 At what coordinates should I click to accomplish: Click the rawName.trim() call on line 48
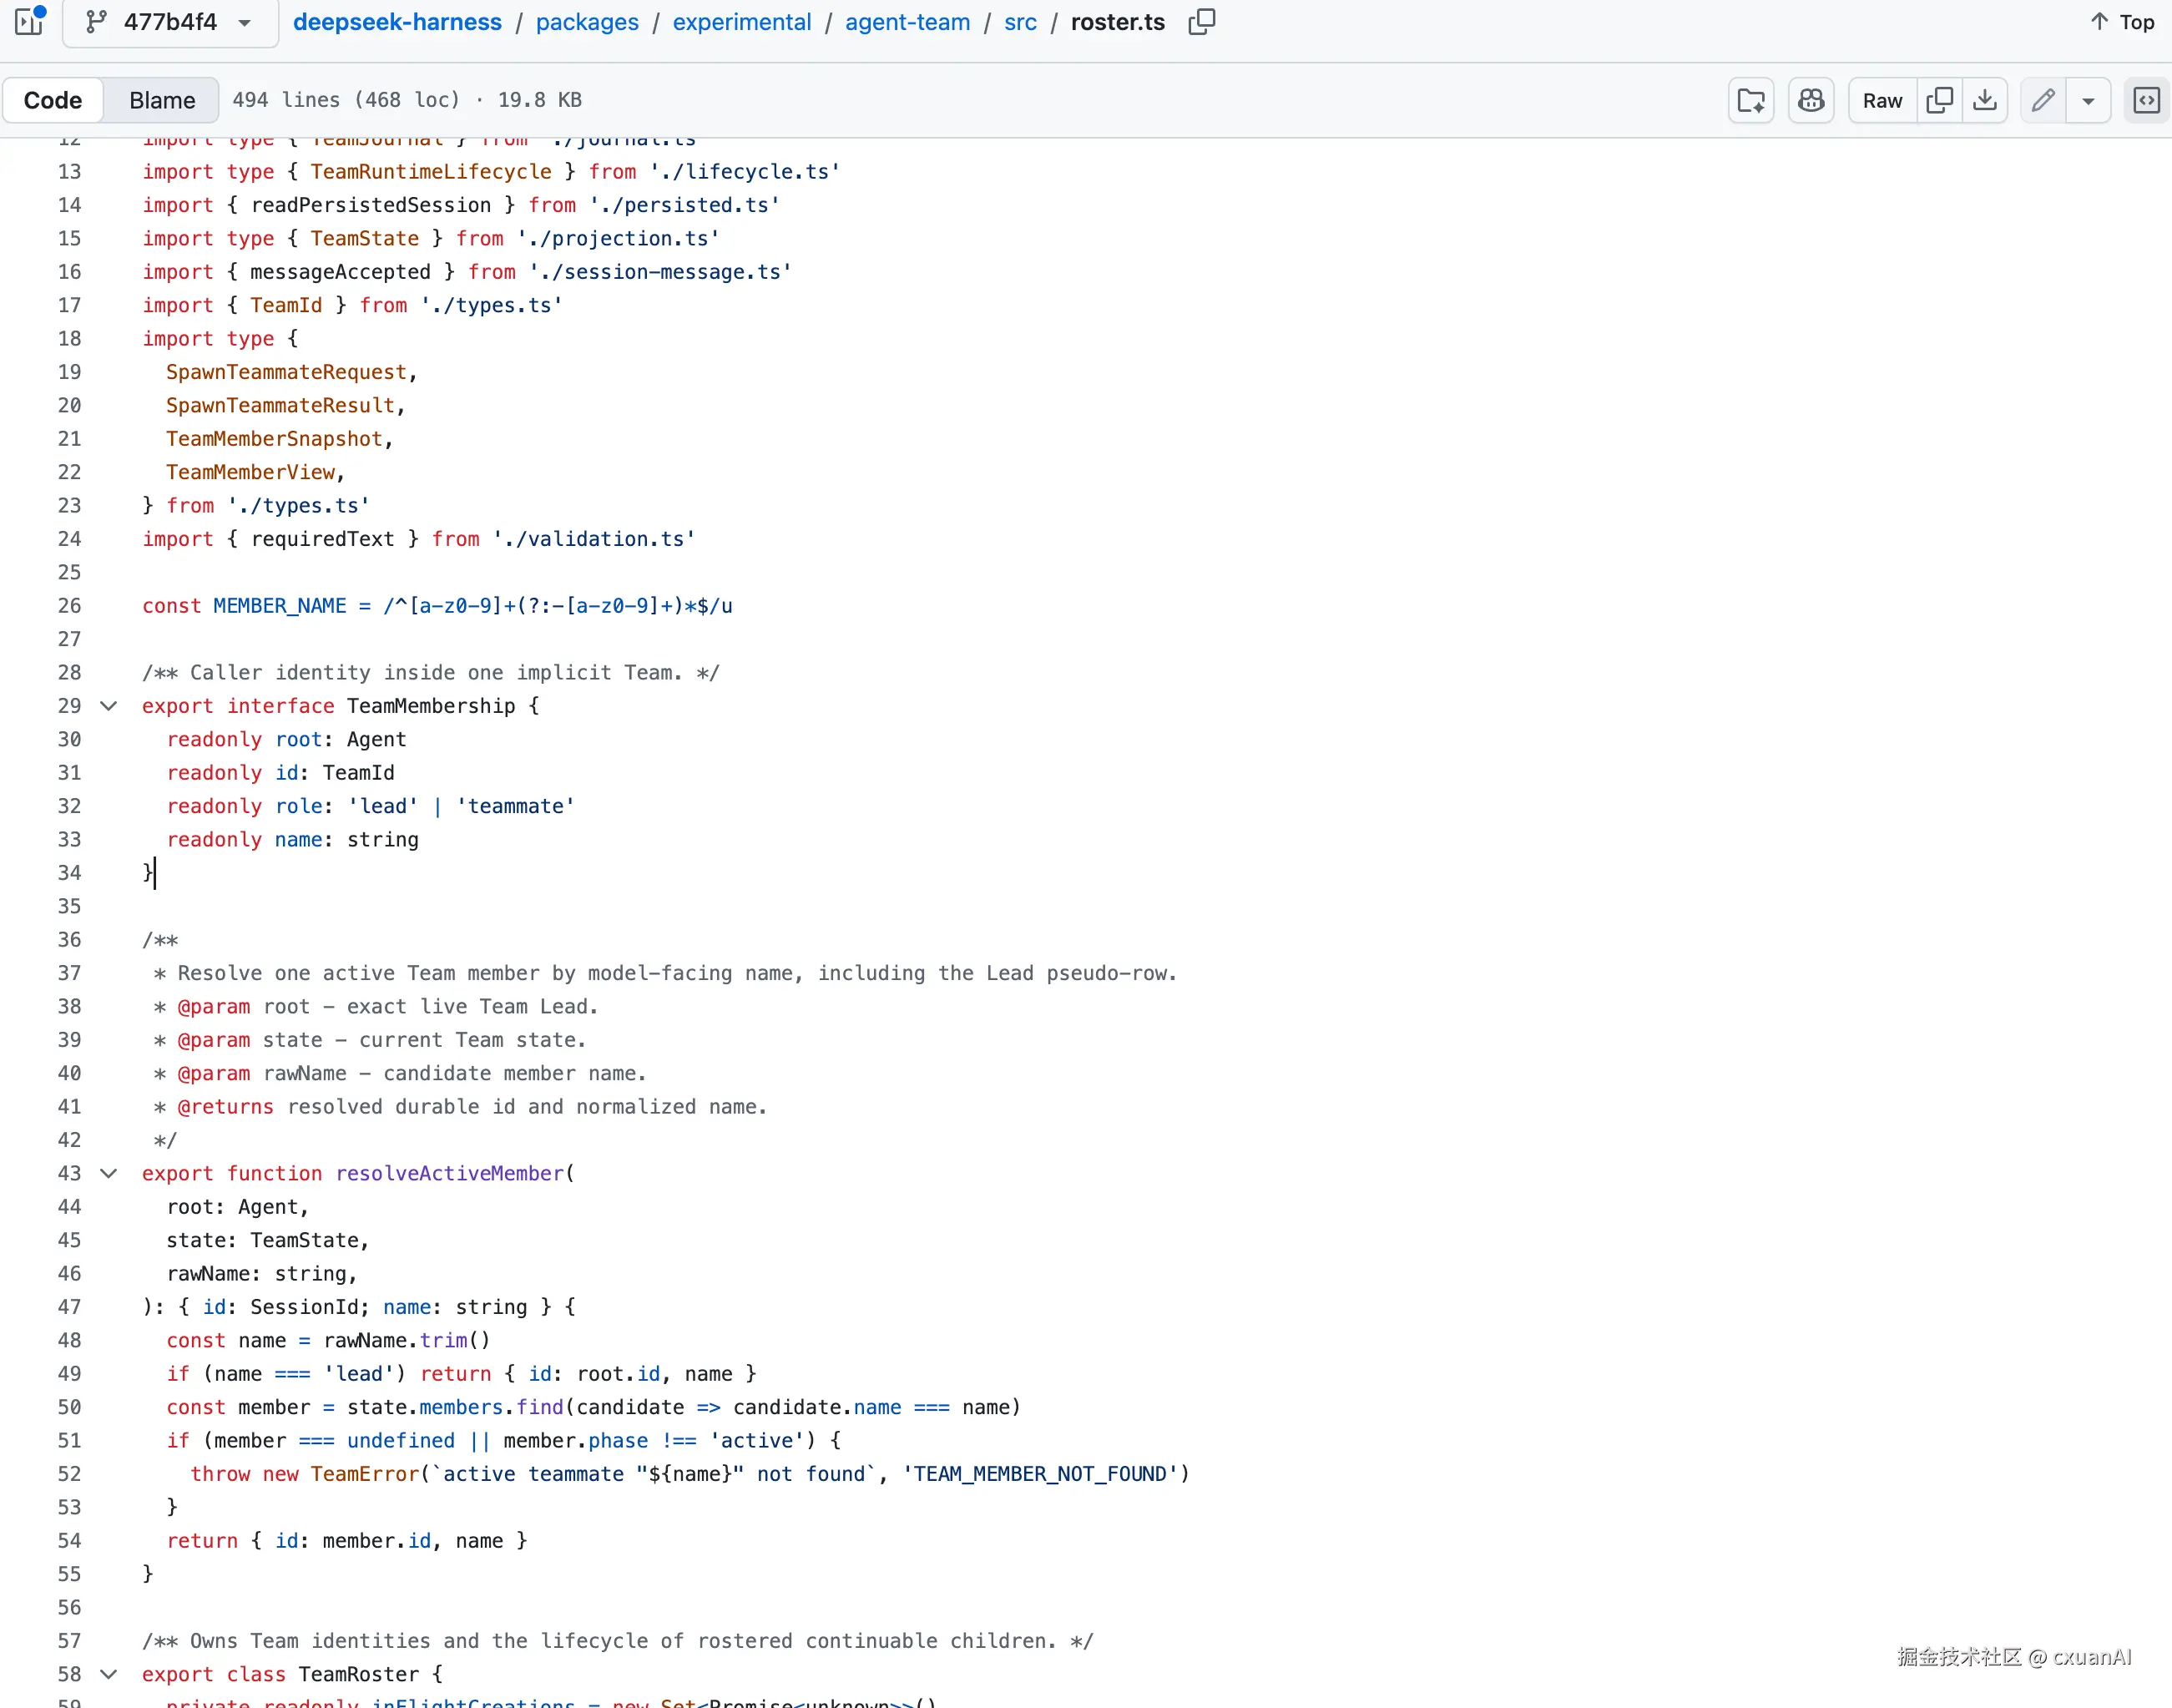[x=407, y=1340]
